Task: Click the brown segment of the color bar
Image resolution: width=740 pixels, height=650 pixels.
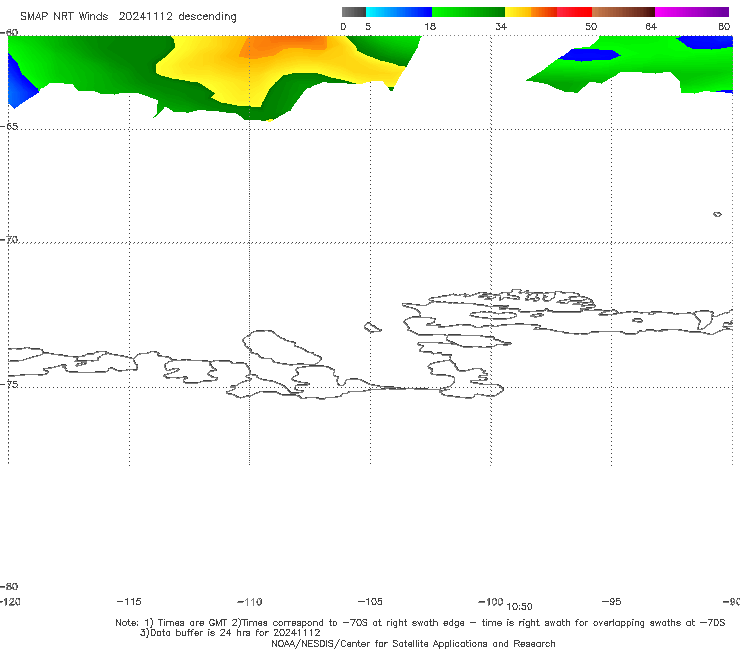Action: [623, 12]
